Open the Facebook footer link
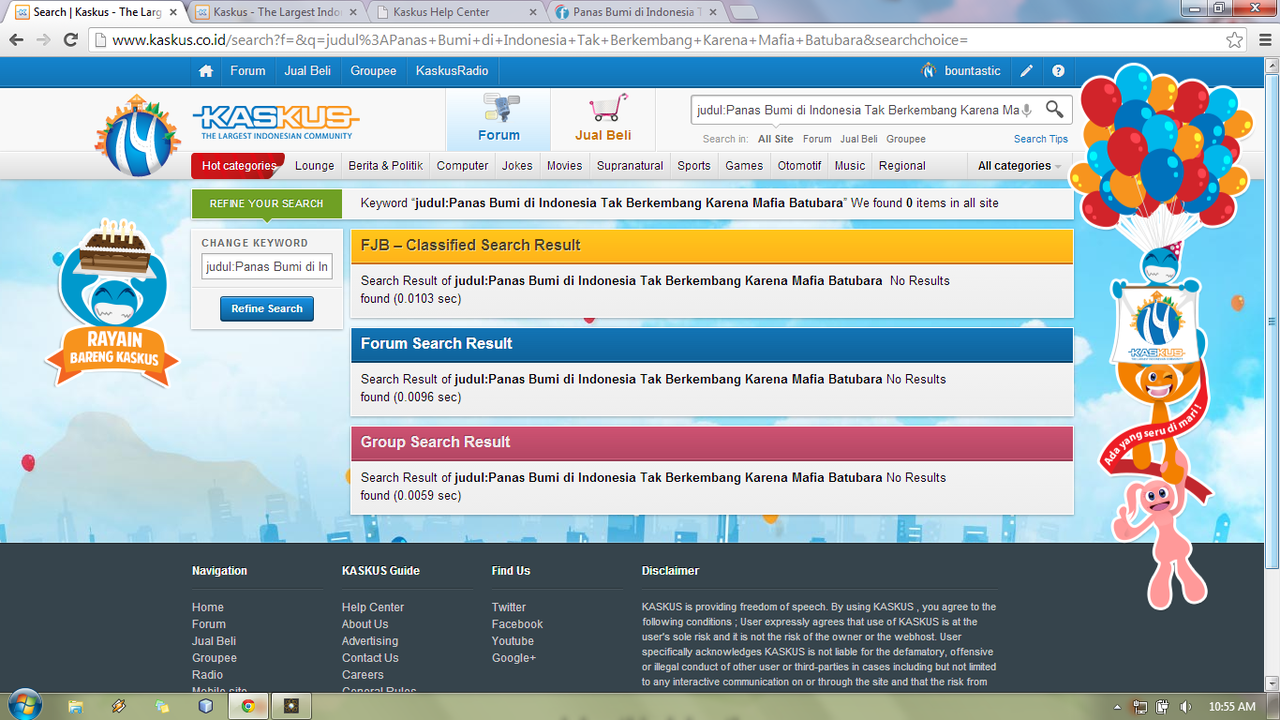 point(517,624)
